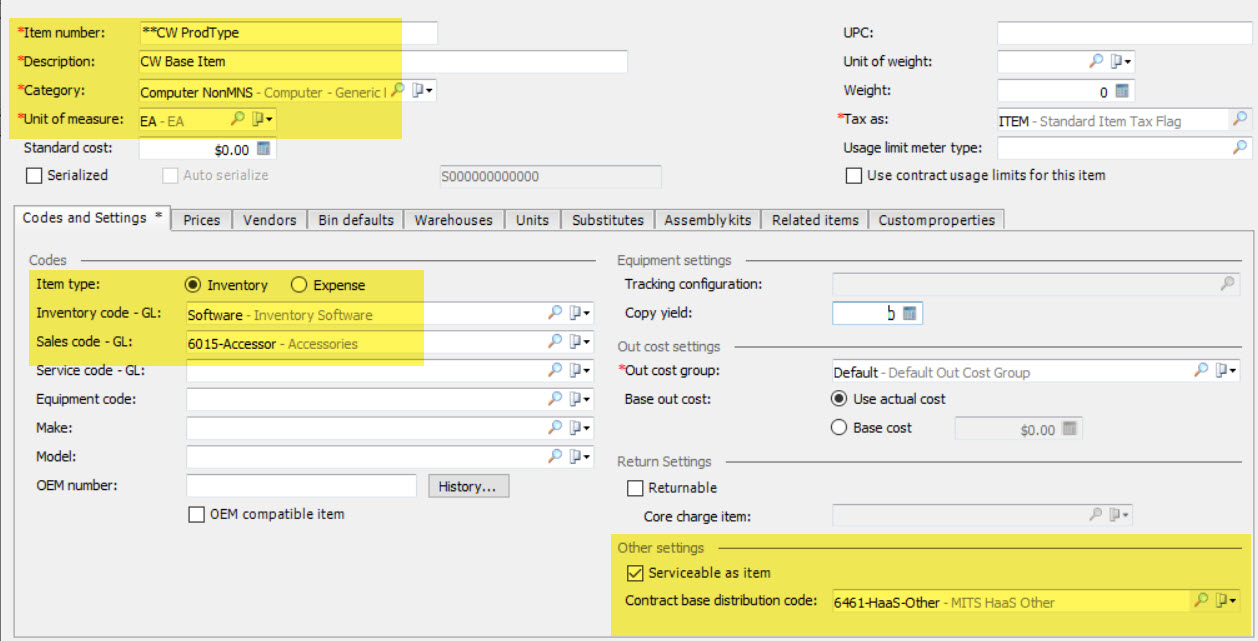This screenshot has width=1258, height=641.
Task: Select the Expense item type radio
Action: pyautogui.click(x=298, y=285)
